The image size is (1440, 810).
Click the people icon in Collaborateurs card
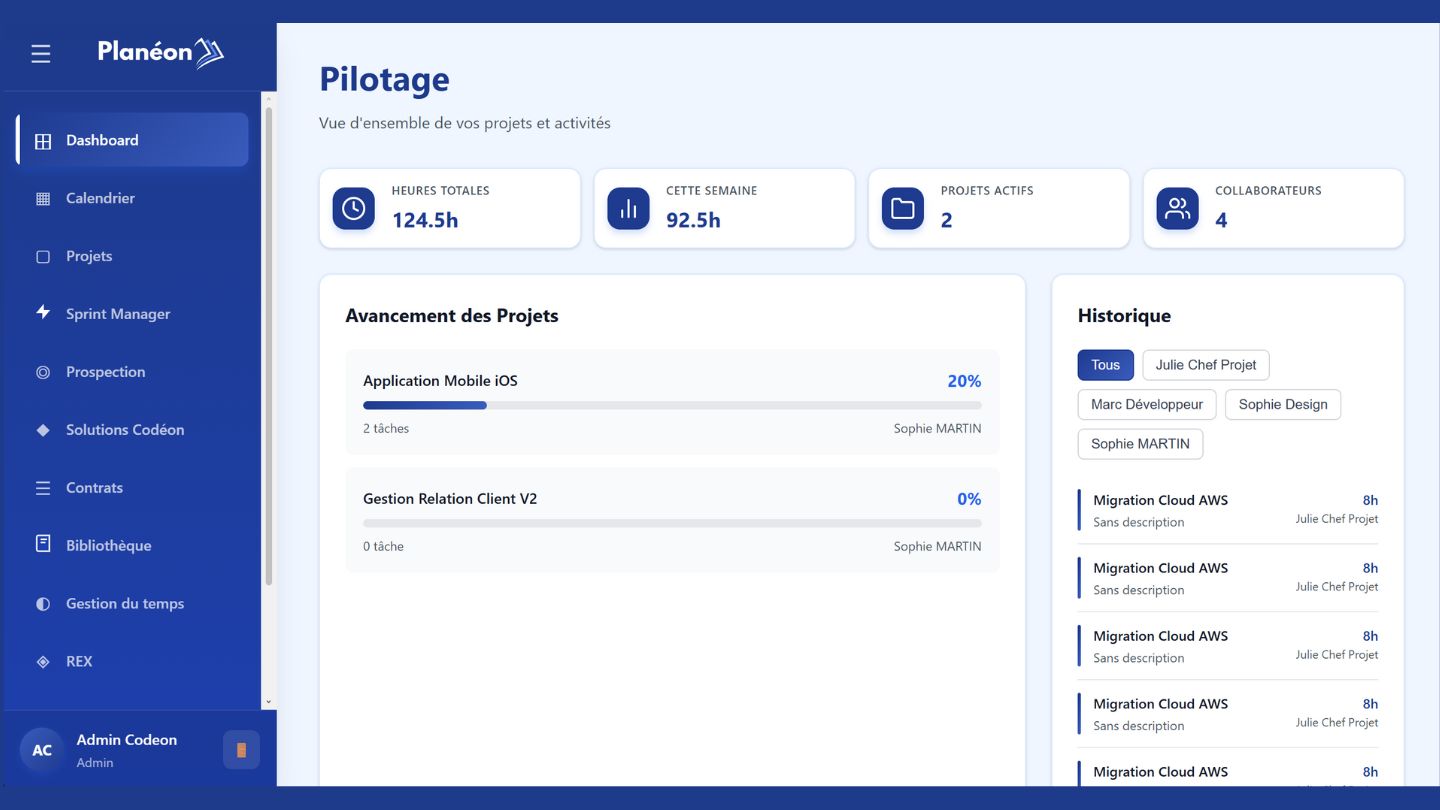pos(1178,208)
